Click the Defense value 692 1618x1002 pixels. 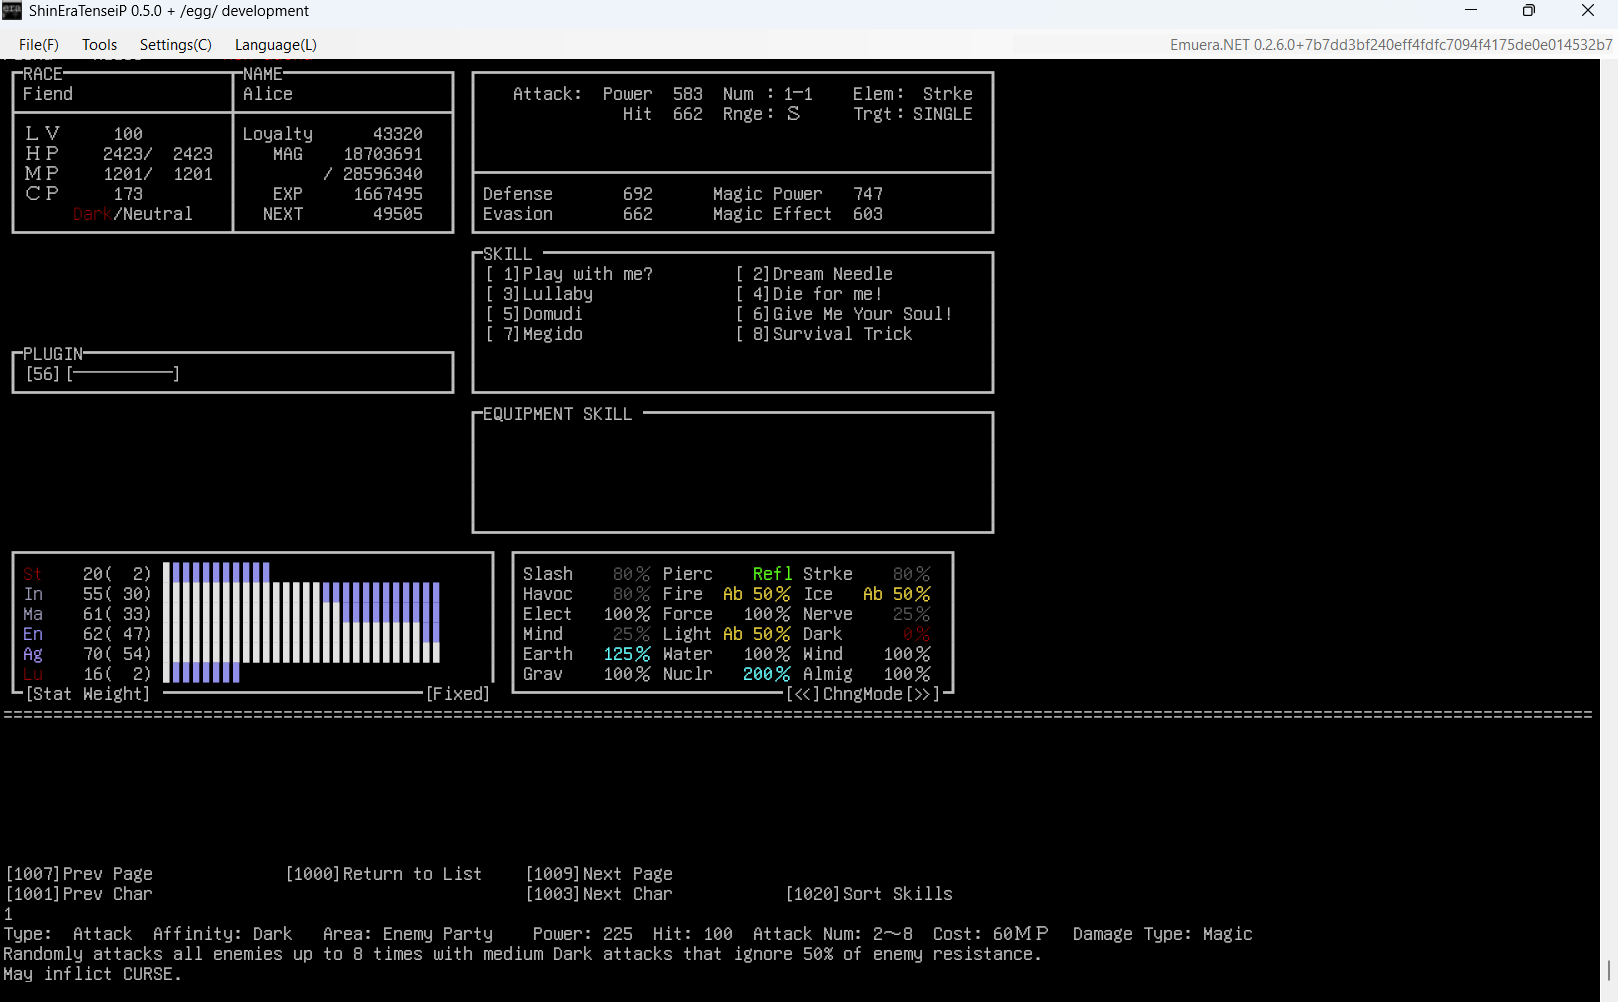click(x=638, y=194)
